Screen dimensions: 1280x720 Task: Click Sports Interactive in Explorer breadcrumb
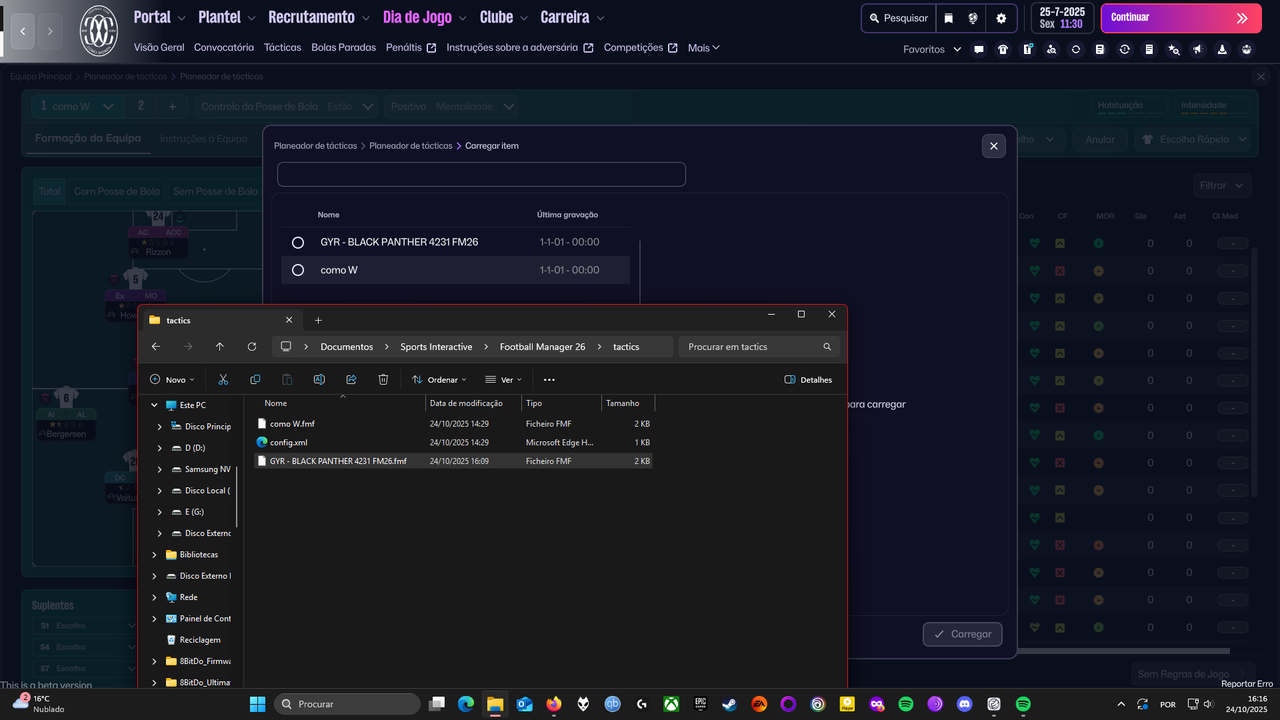436,347
